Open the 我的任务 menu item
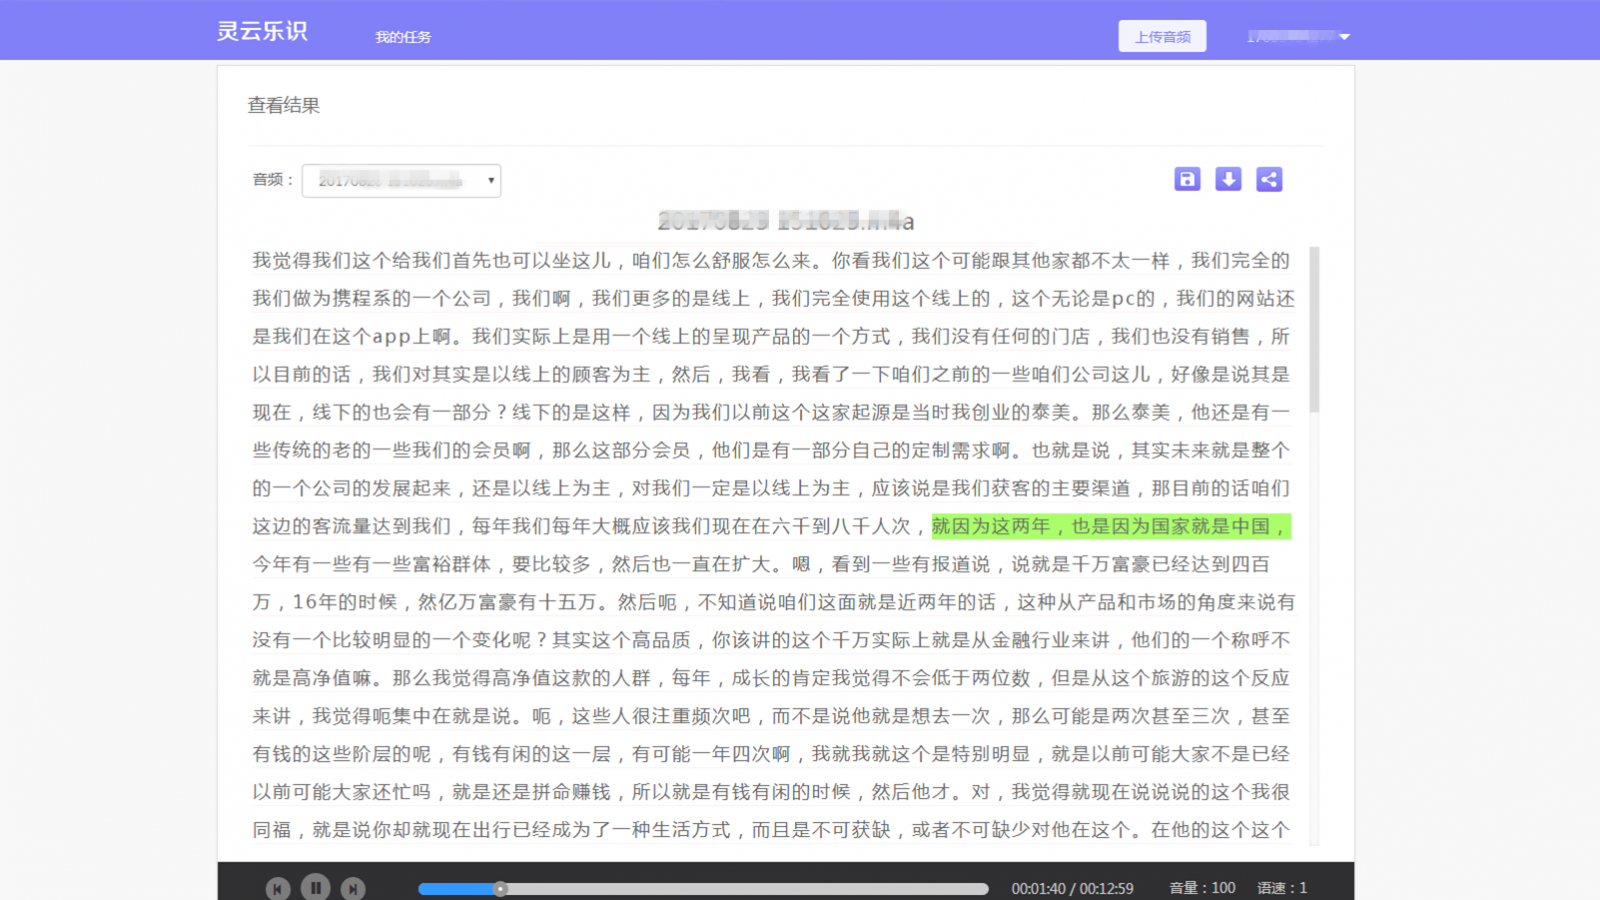The width and height of the screenshot is (1600, 900). tap(403, 37)
